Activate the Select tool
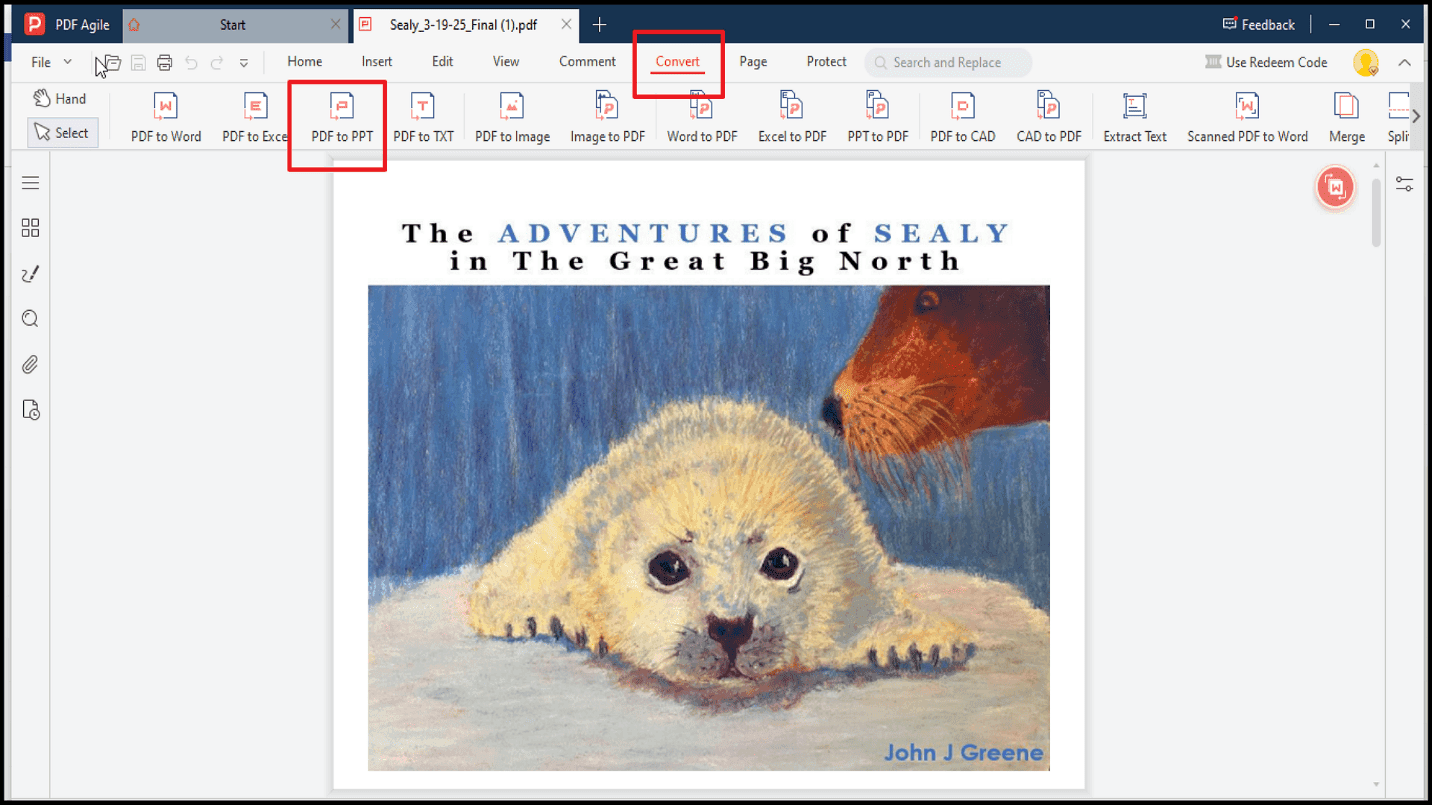Viewport: 1432px width, 805px height. point(62,132)
